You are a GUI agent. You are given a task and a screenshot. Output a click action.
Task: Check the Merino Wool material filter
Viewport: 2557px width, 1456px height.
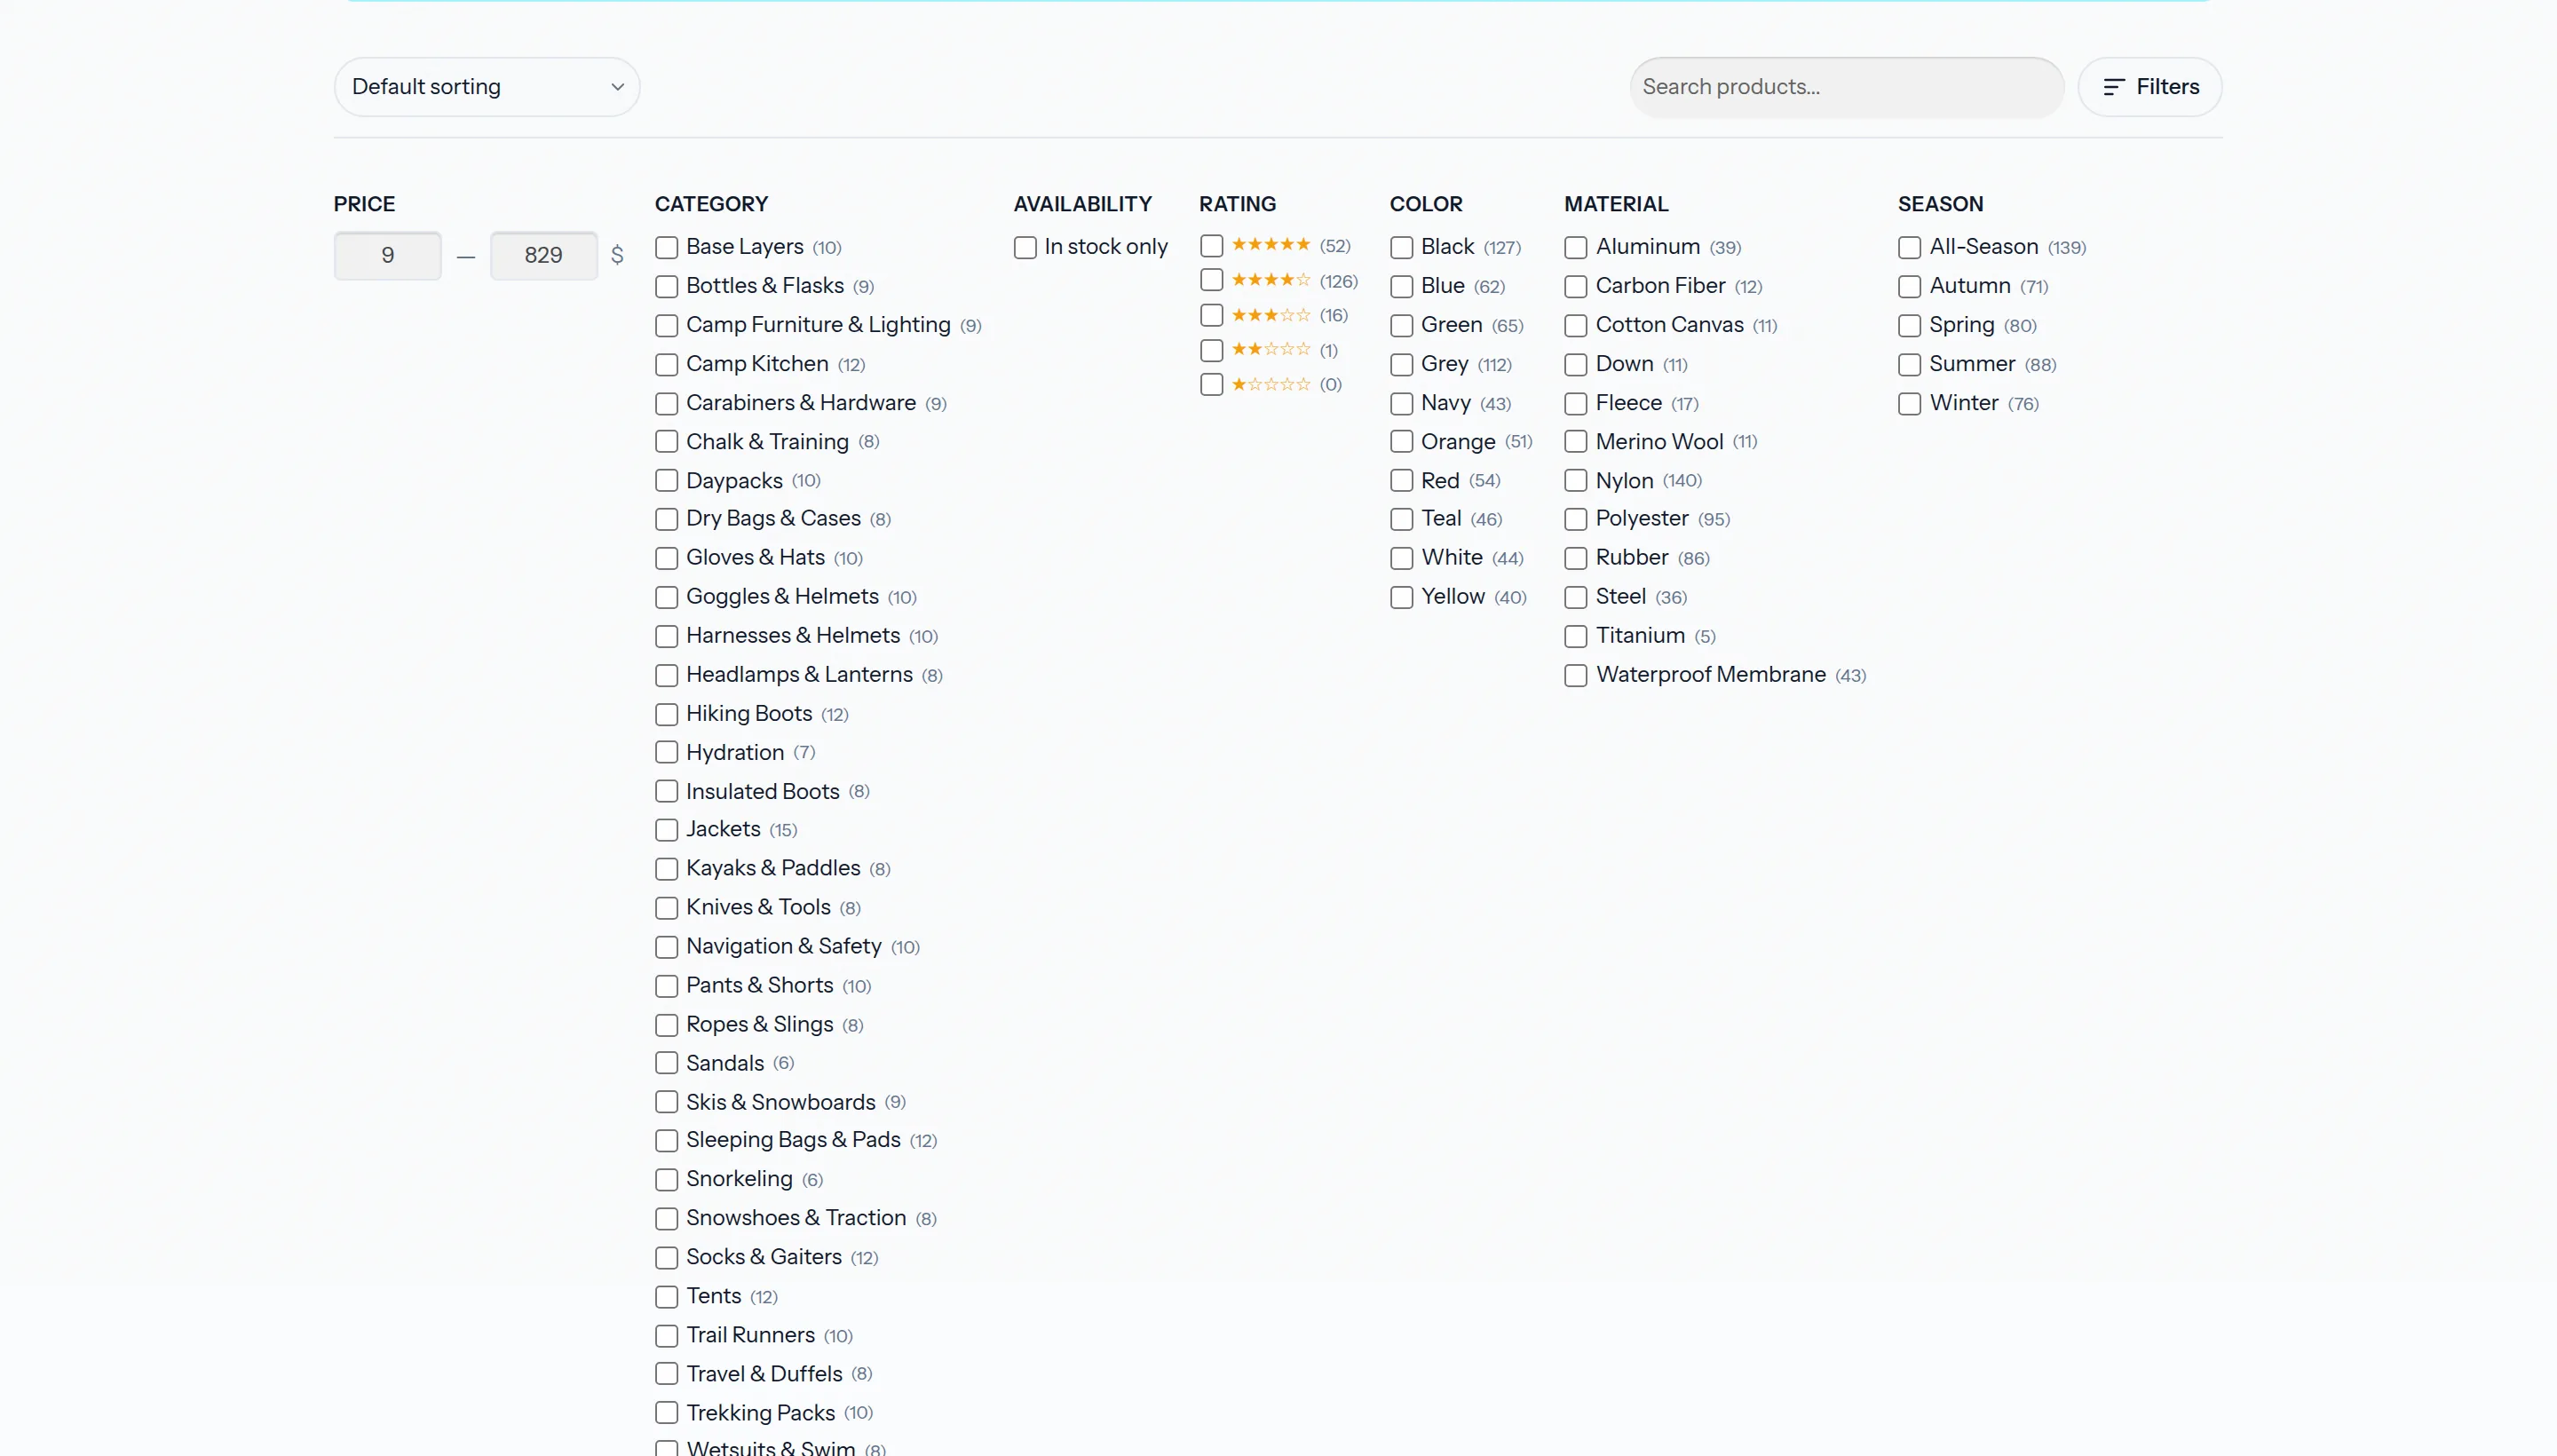click(1576, 442)
